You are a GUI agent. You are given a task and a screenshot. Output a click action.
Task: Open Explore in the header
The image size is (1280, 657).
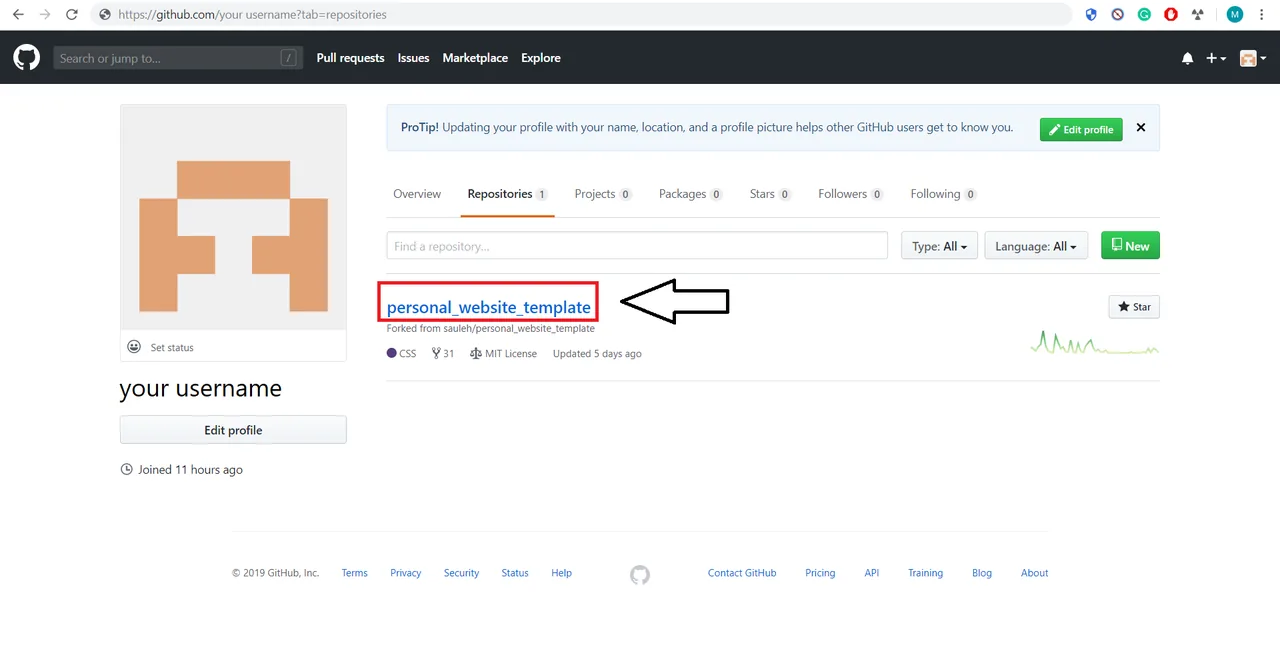(x=541, y=58)
